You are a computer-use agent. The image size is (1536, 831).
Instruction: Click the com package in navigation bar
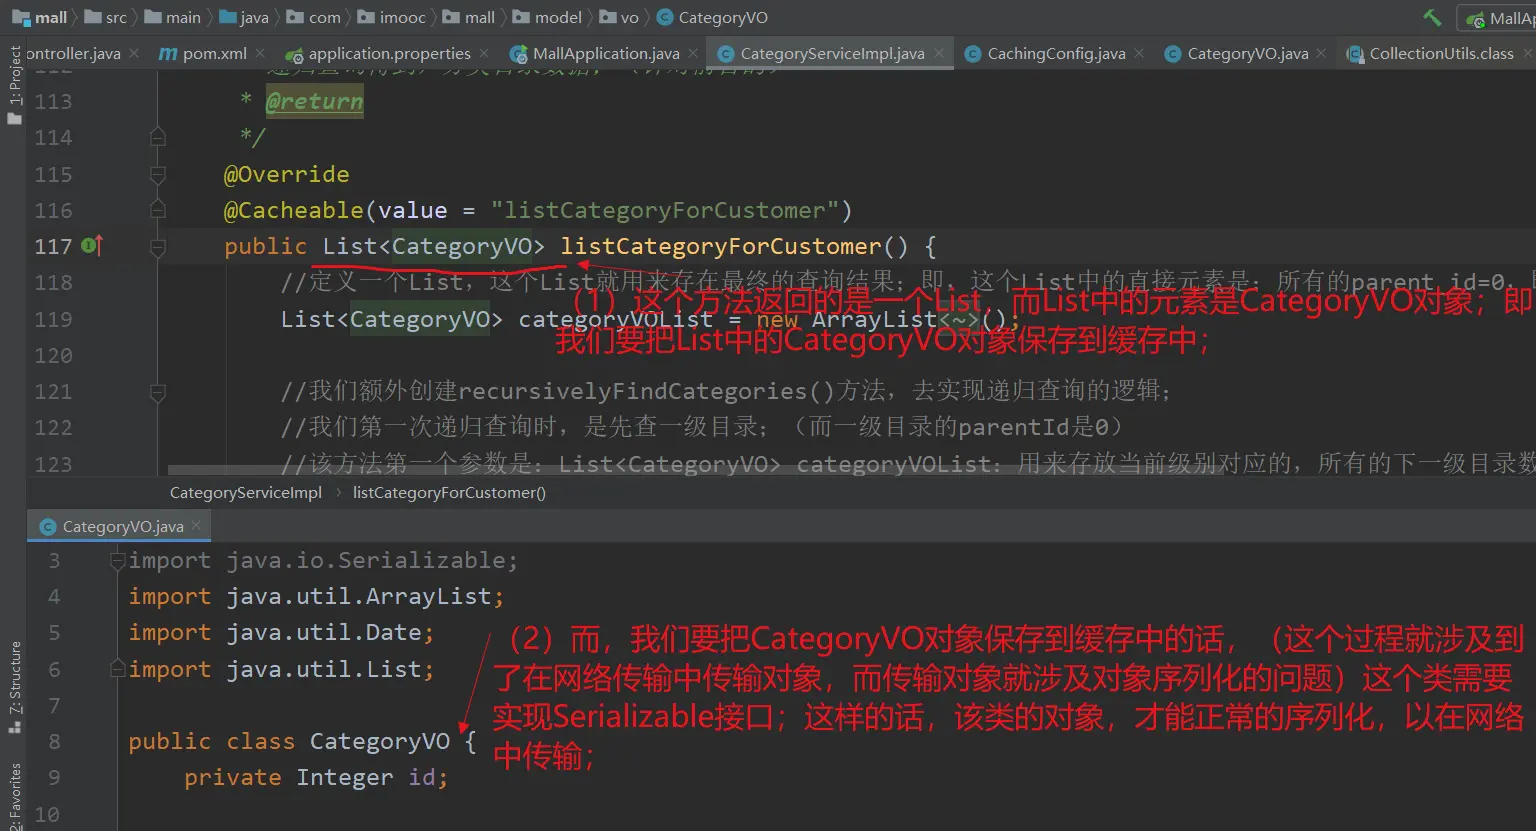(313, 17)
